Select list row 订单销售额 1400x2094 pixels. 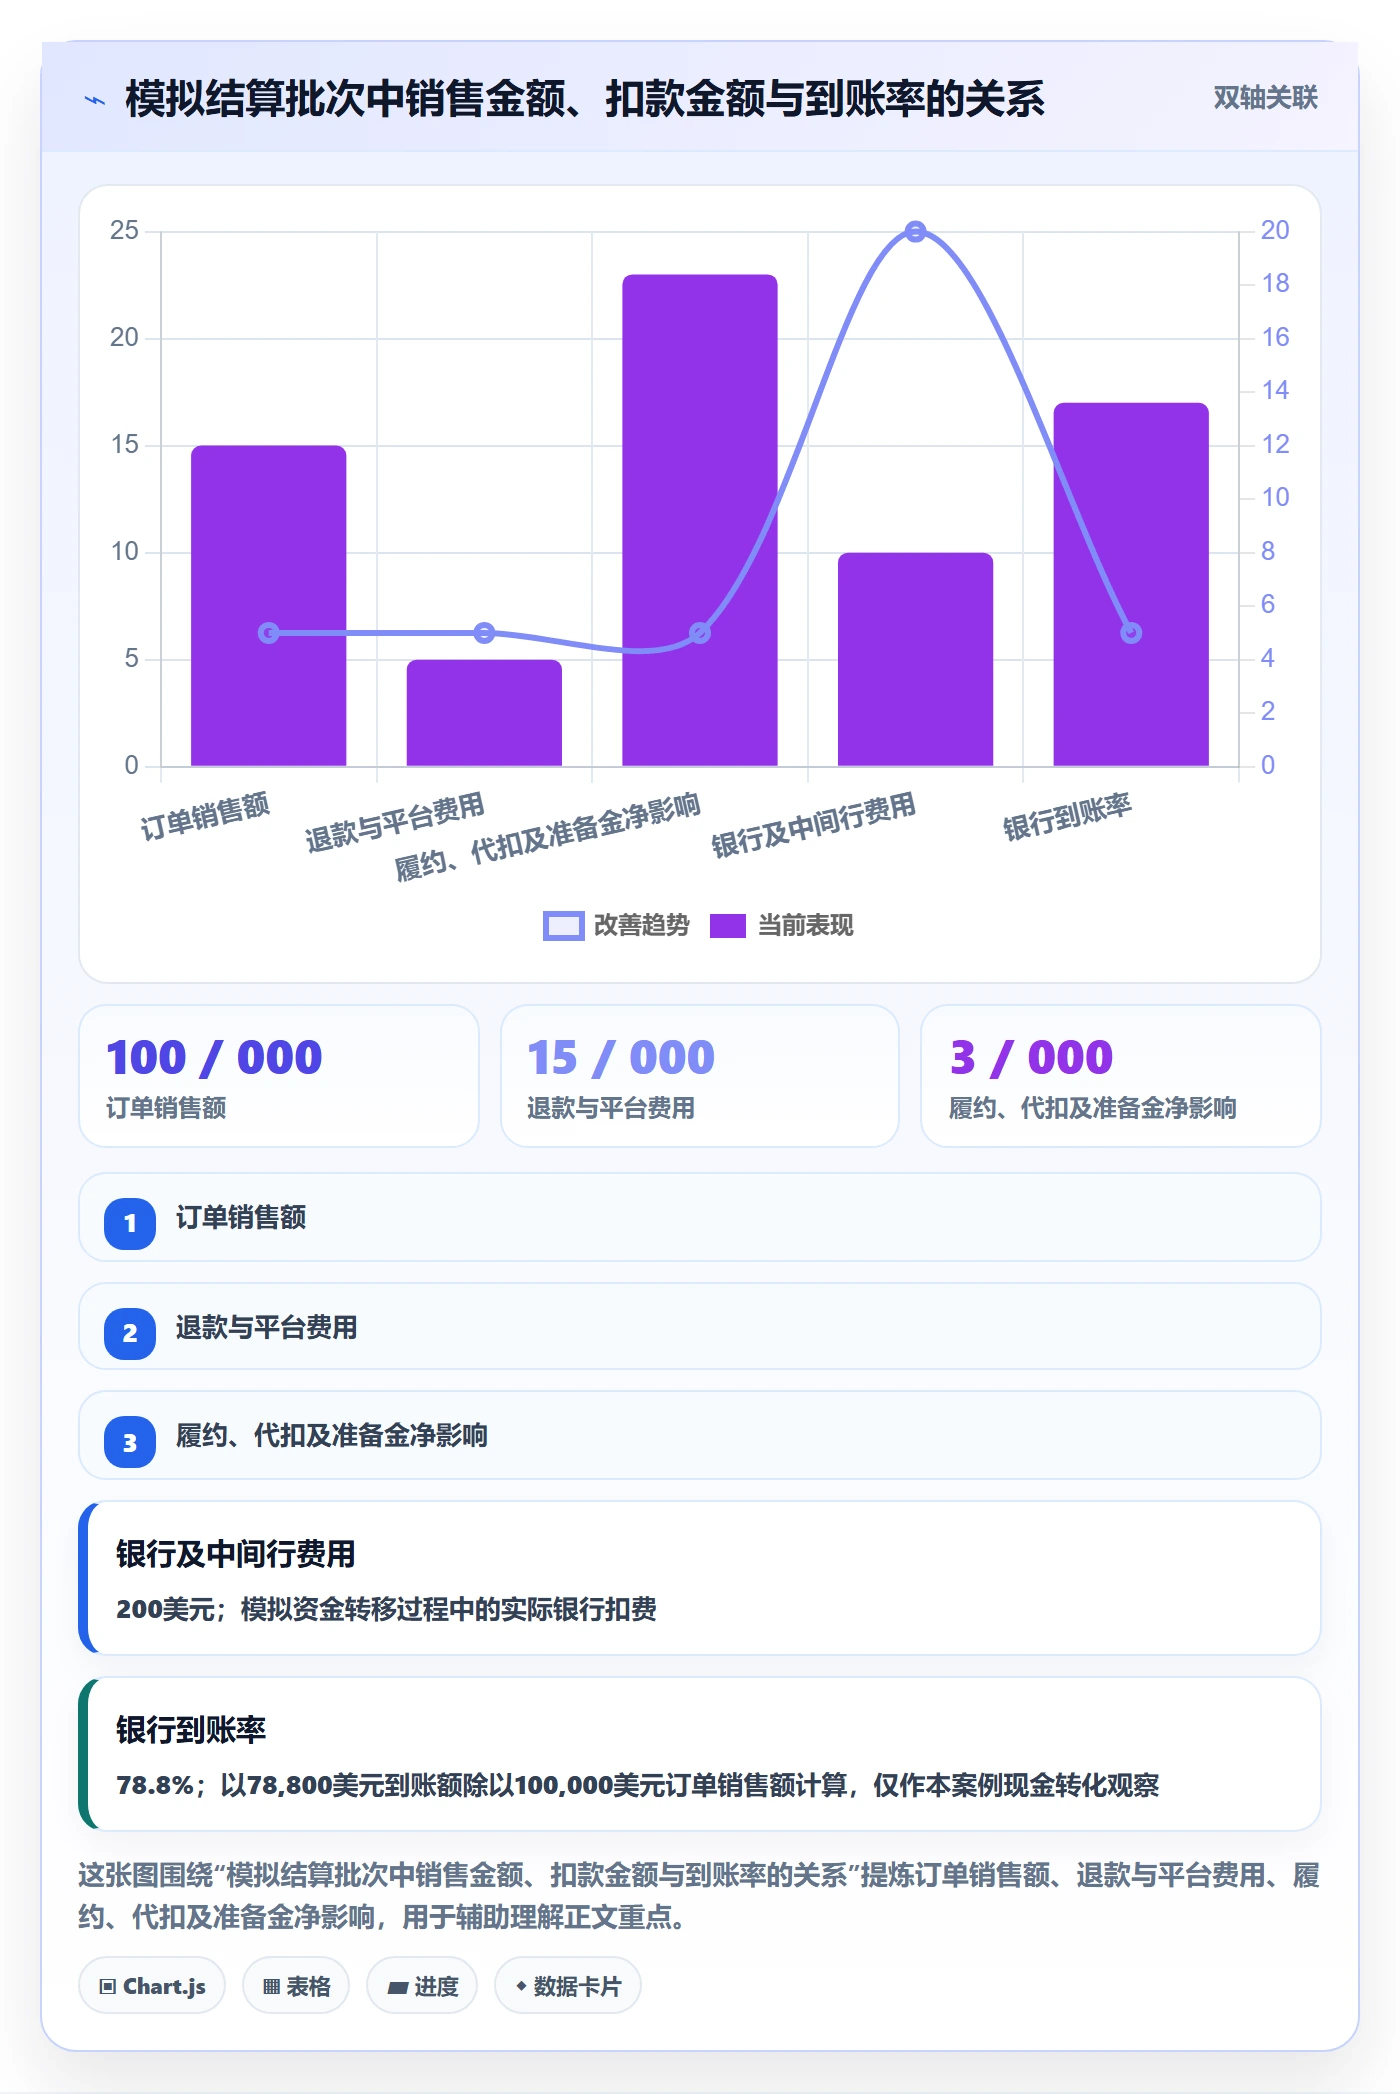[700, 1217]
